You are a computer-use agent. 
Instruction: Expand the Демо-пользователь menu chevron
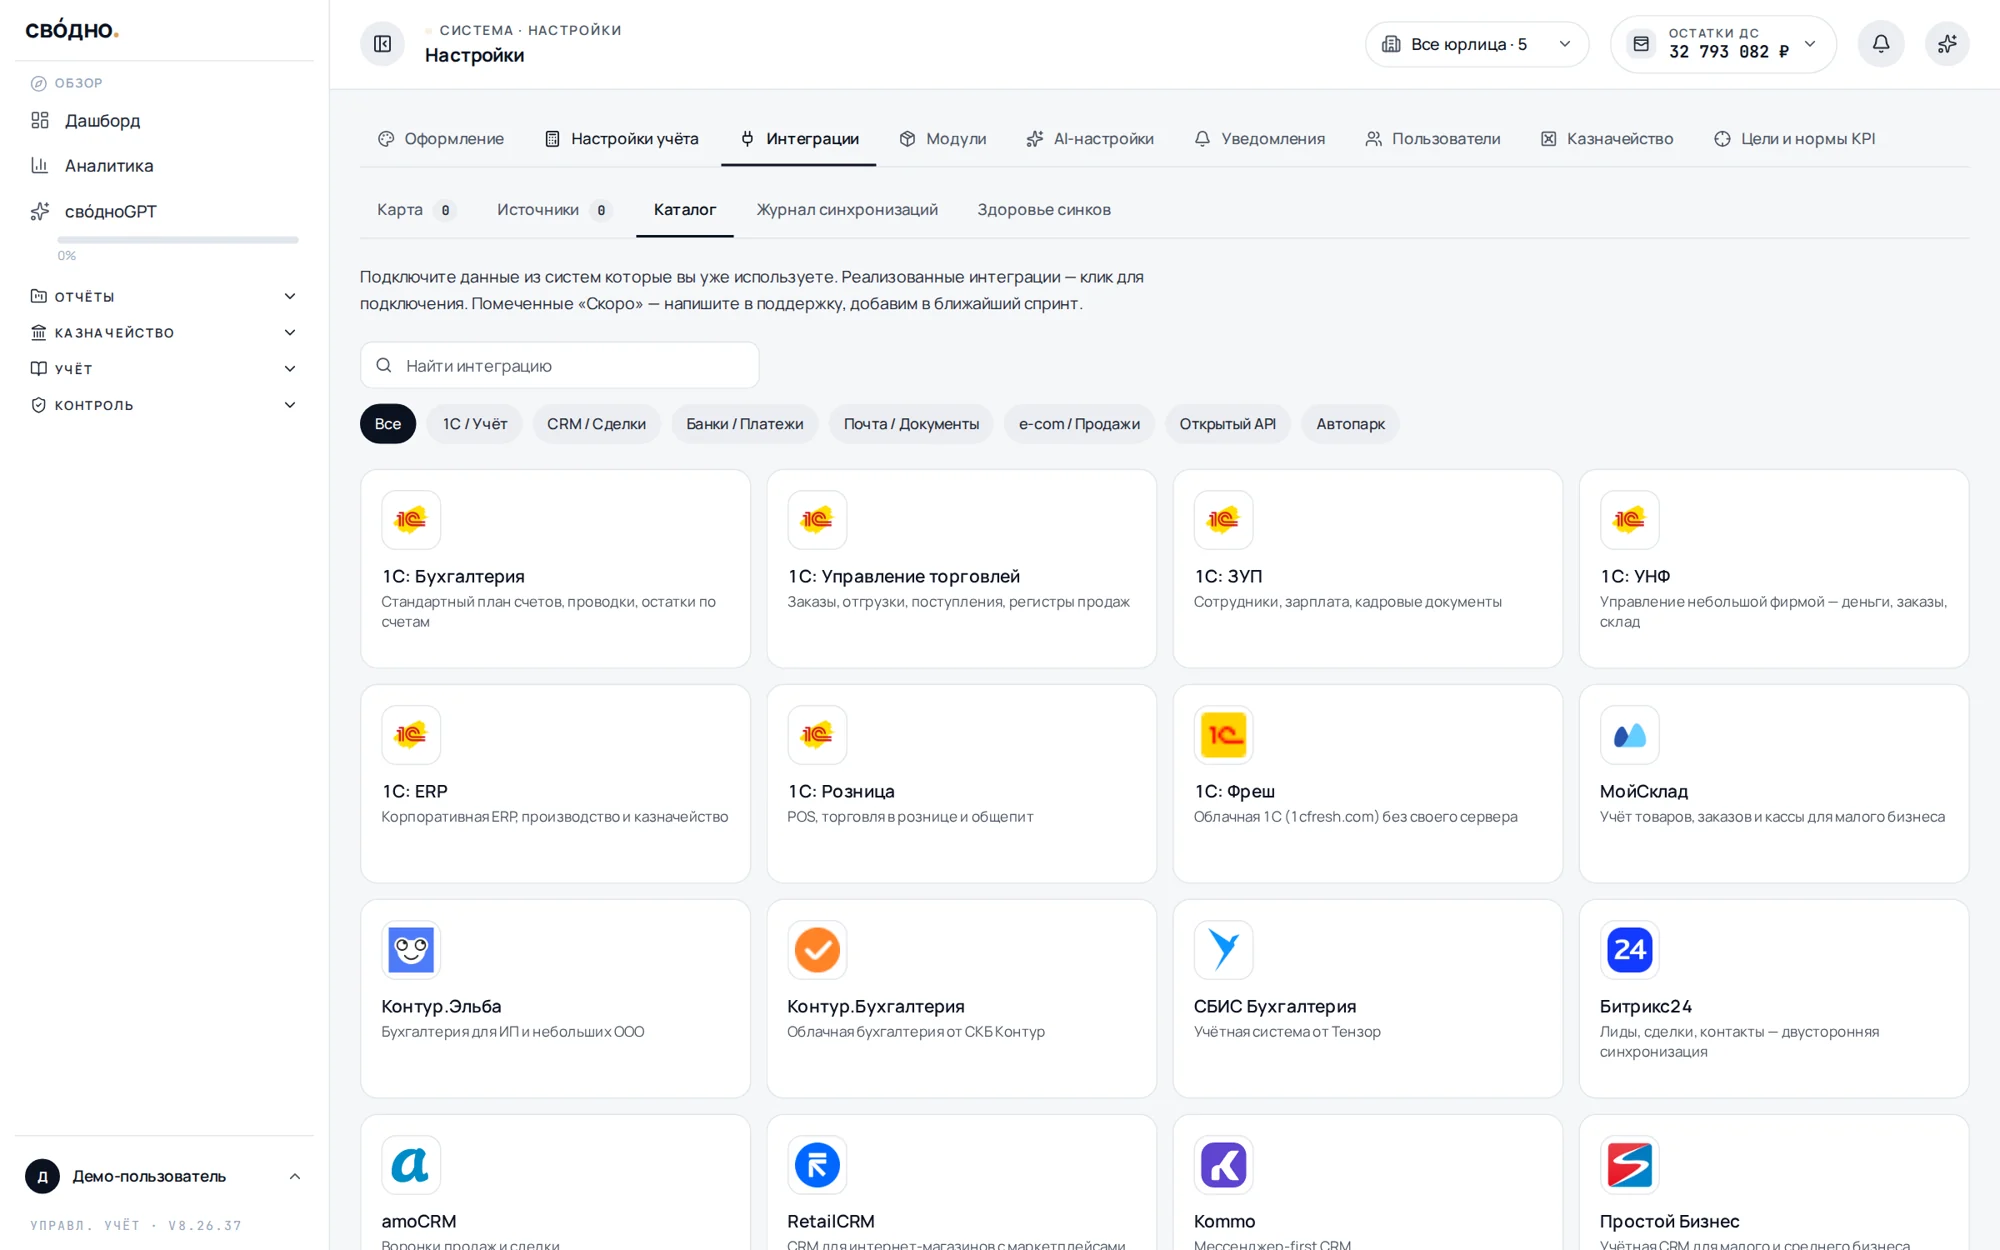pos(295,1176)
